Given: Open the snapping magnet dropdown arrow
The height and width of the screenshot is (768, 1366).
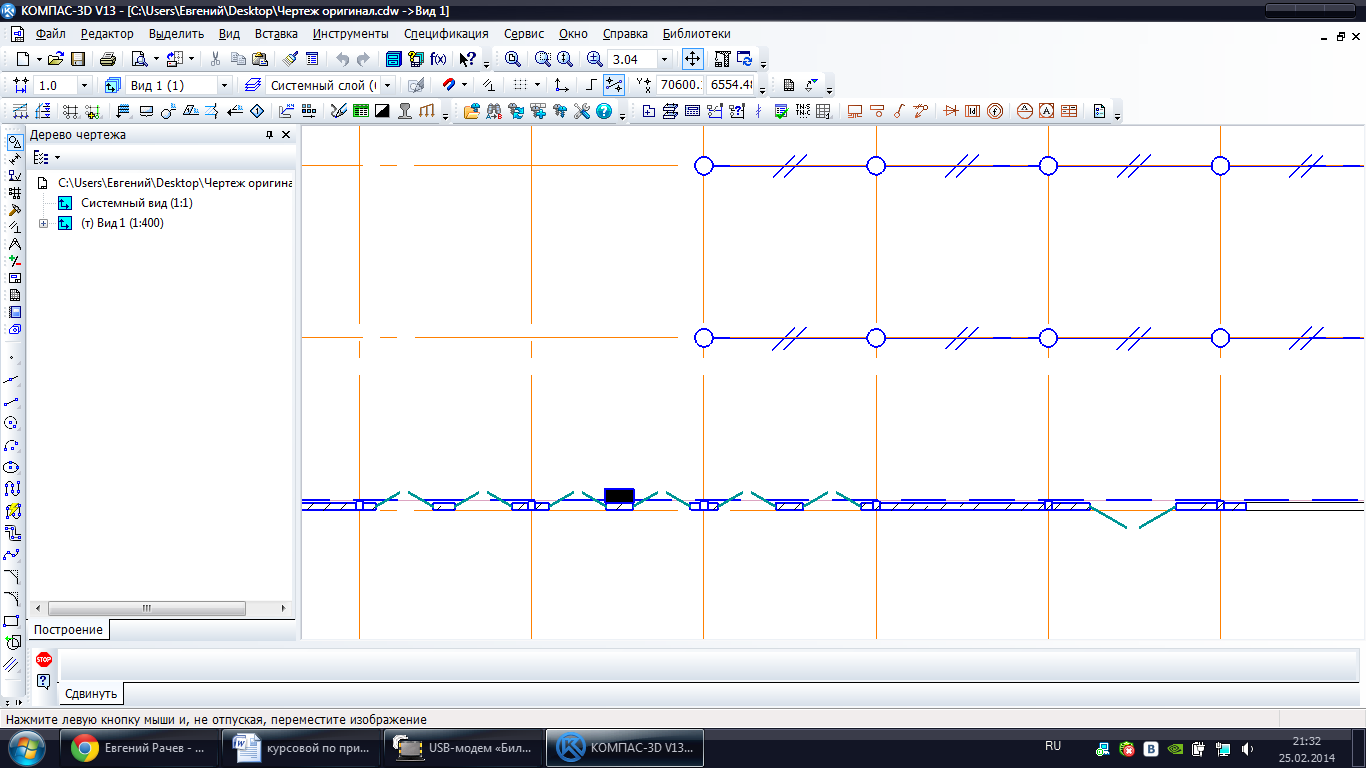Looking at the screenshot, I should (x=464, y=85).
